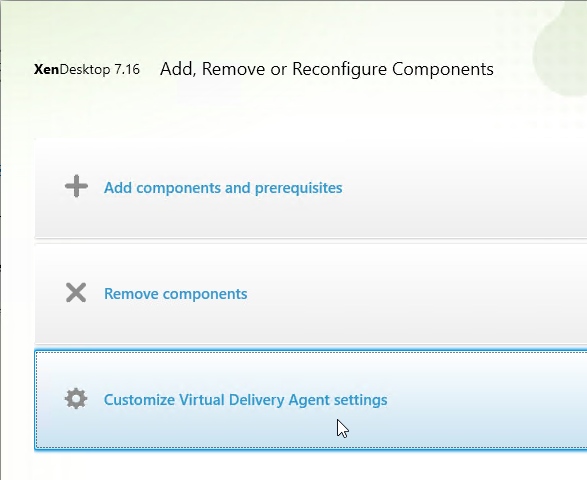The height and width of the screenshot is (480, 587).
Task: Select the Remove components link
Action: [x=176, y=294]
